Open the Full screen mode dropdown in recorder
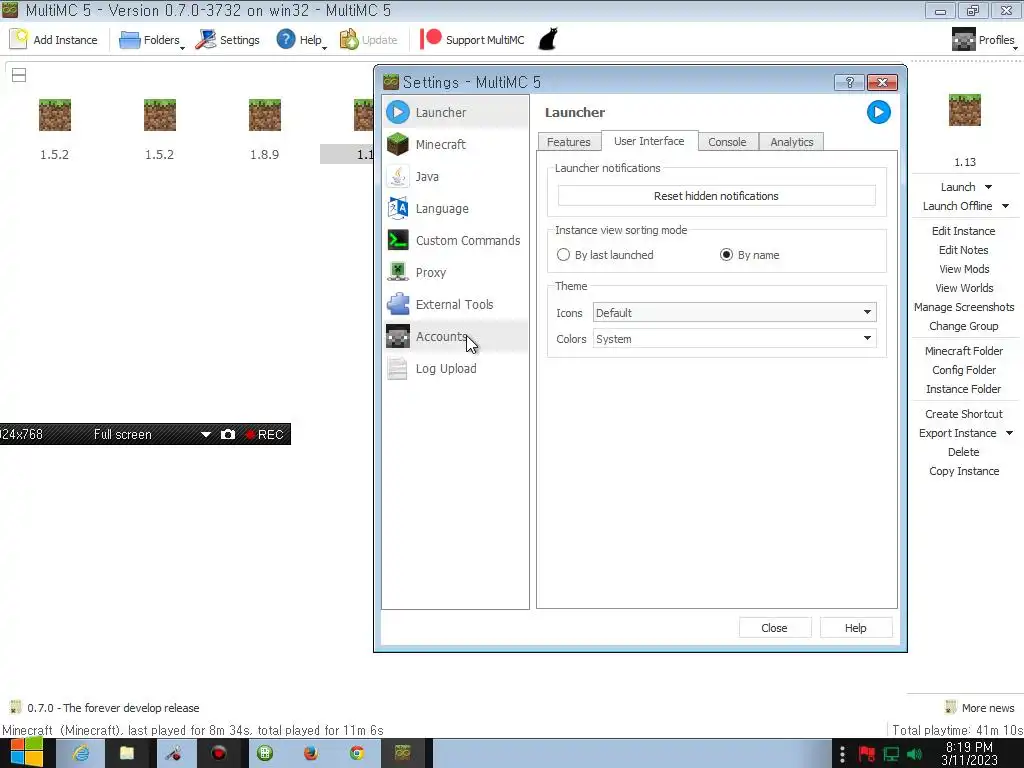1024x768 pixels. 205,434
